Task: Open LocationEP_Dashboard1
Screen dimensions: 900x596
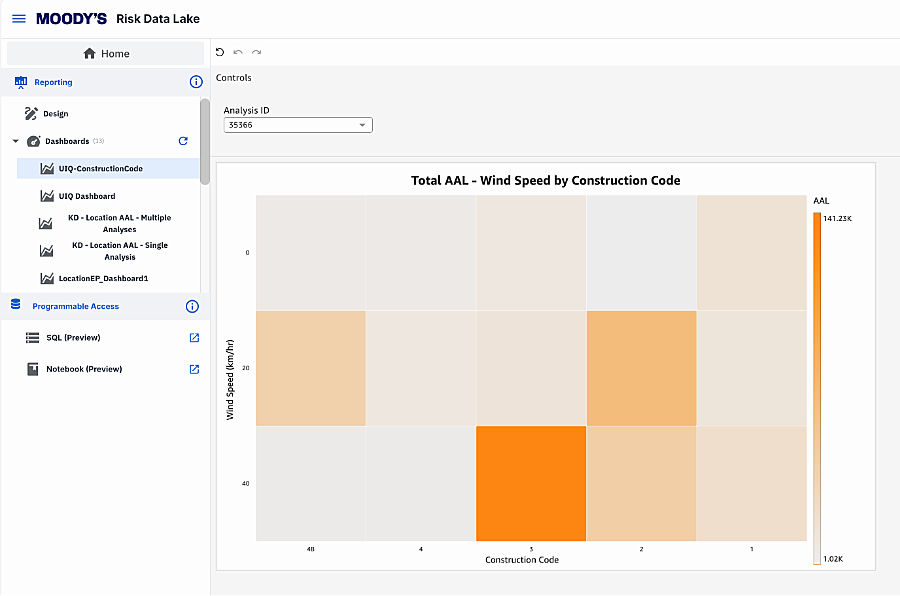Action: (x=103, y=278)
